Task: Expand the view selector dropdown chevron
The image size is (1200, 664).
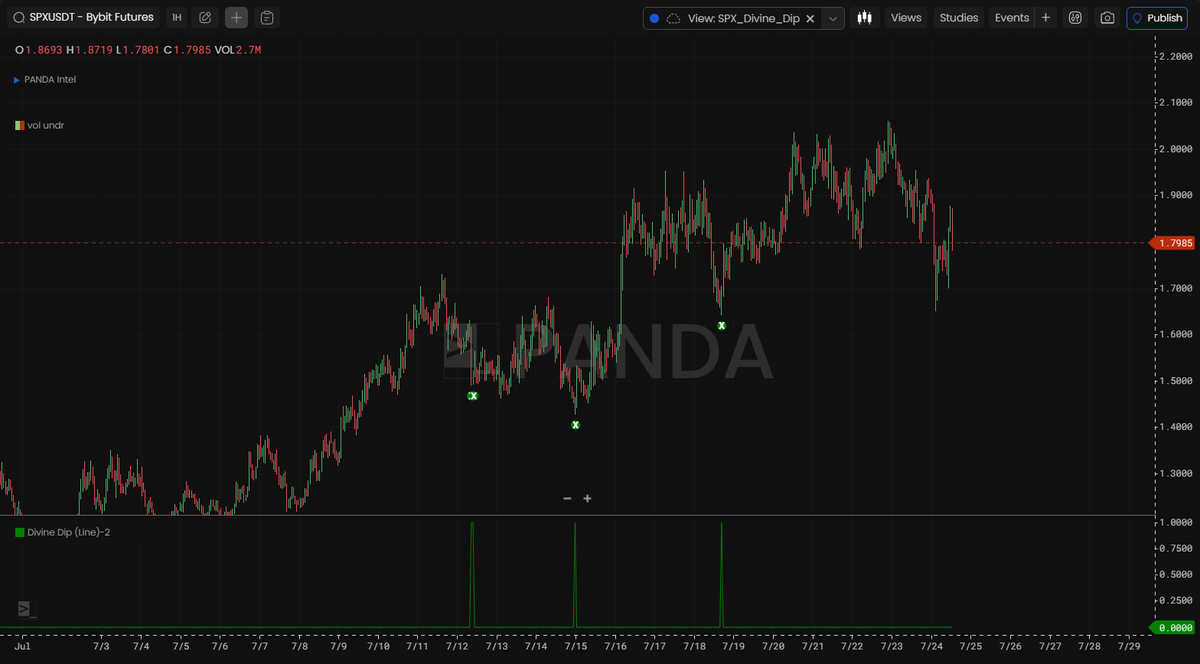Action: (x=833, y=18)
